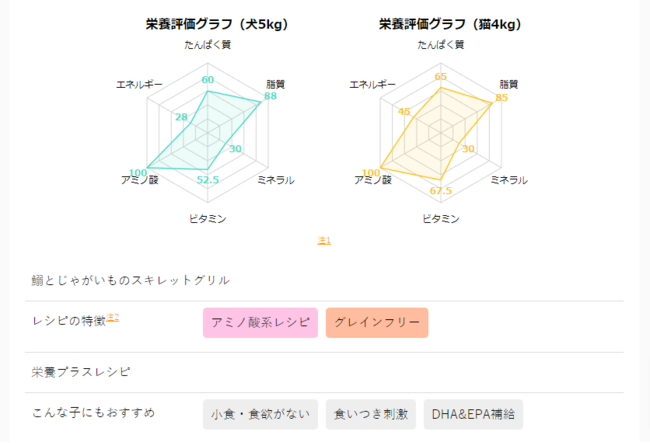Click the dog chart's アミノ酸 value 100
This screenshot has height=443, width=650.
coord(138,172)
